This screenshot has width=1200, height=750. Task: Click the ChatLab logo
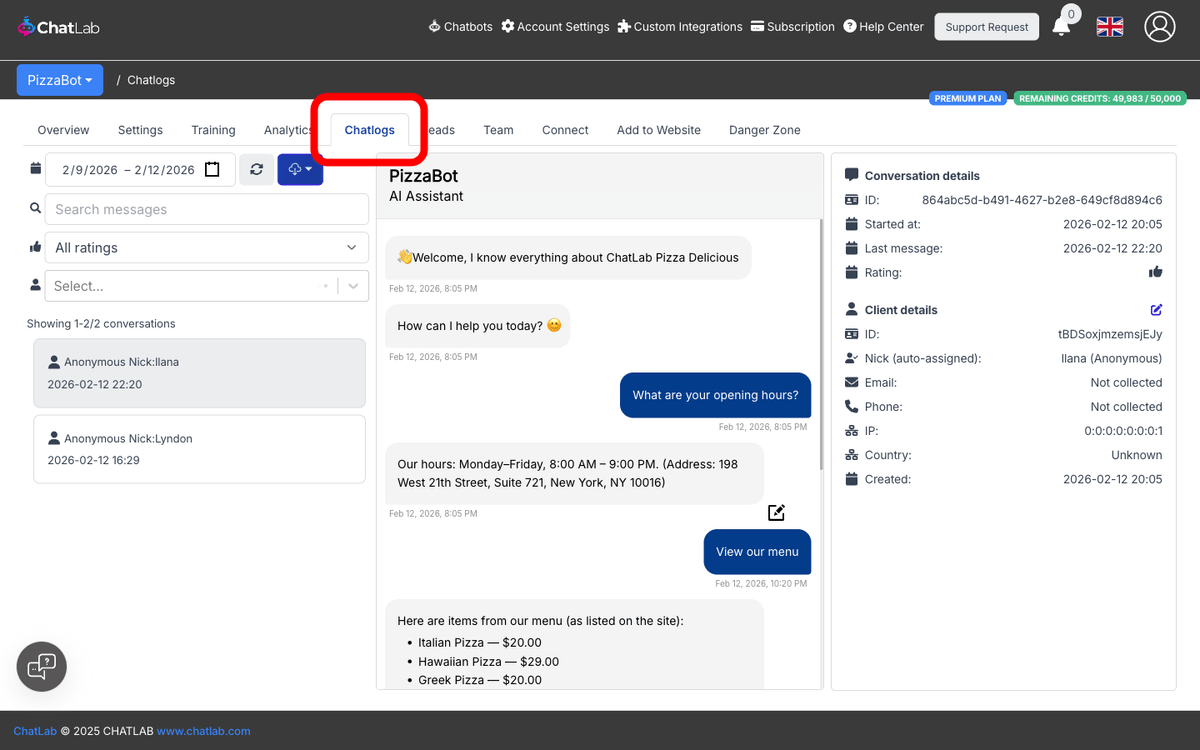pos(57,27)
